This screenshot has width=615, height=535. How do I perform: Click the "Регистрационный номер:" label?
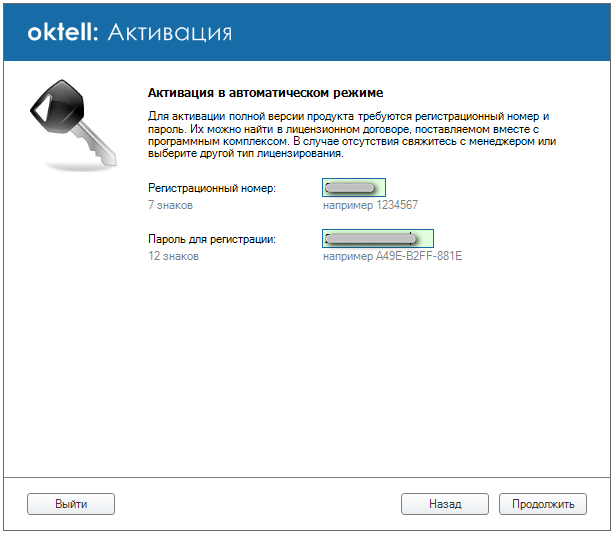point(211,187)
